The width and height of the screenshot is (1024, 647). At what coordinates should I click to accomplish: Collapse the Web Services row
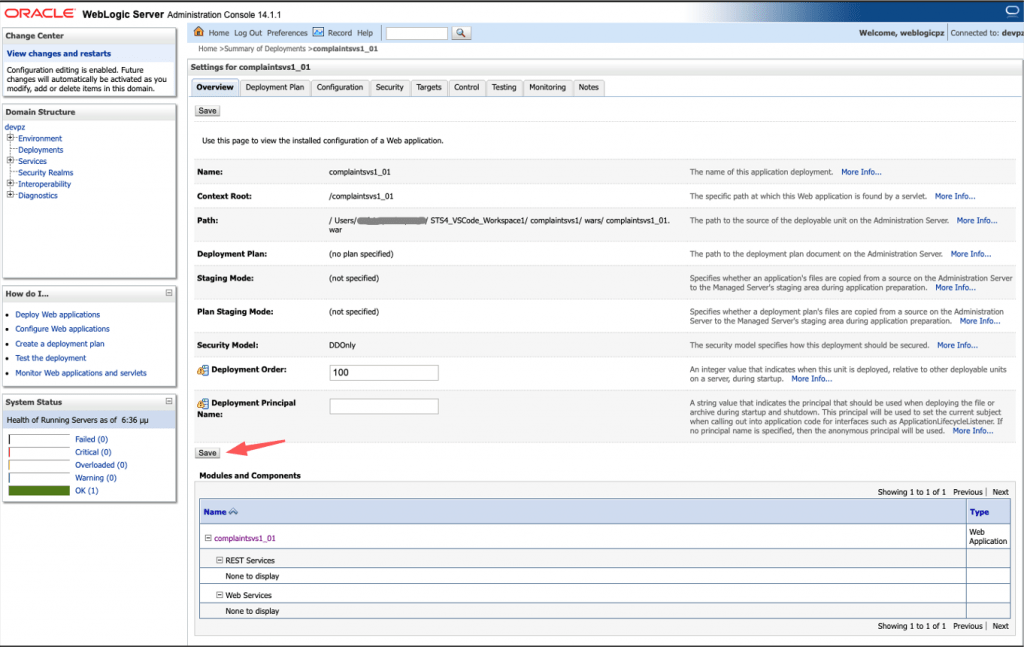point(219,595)
